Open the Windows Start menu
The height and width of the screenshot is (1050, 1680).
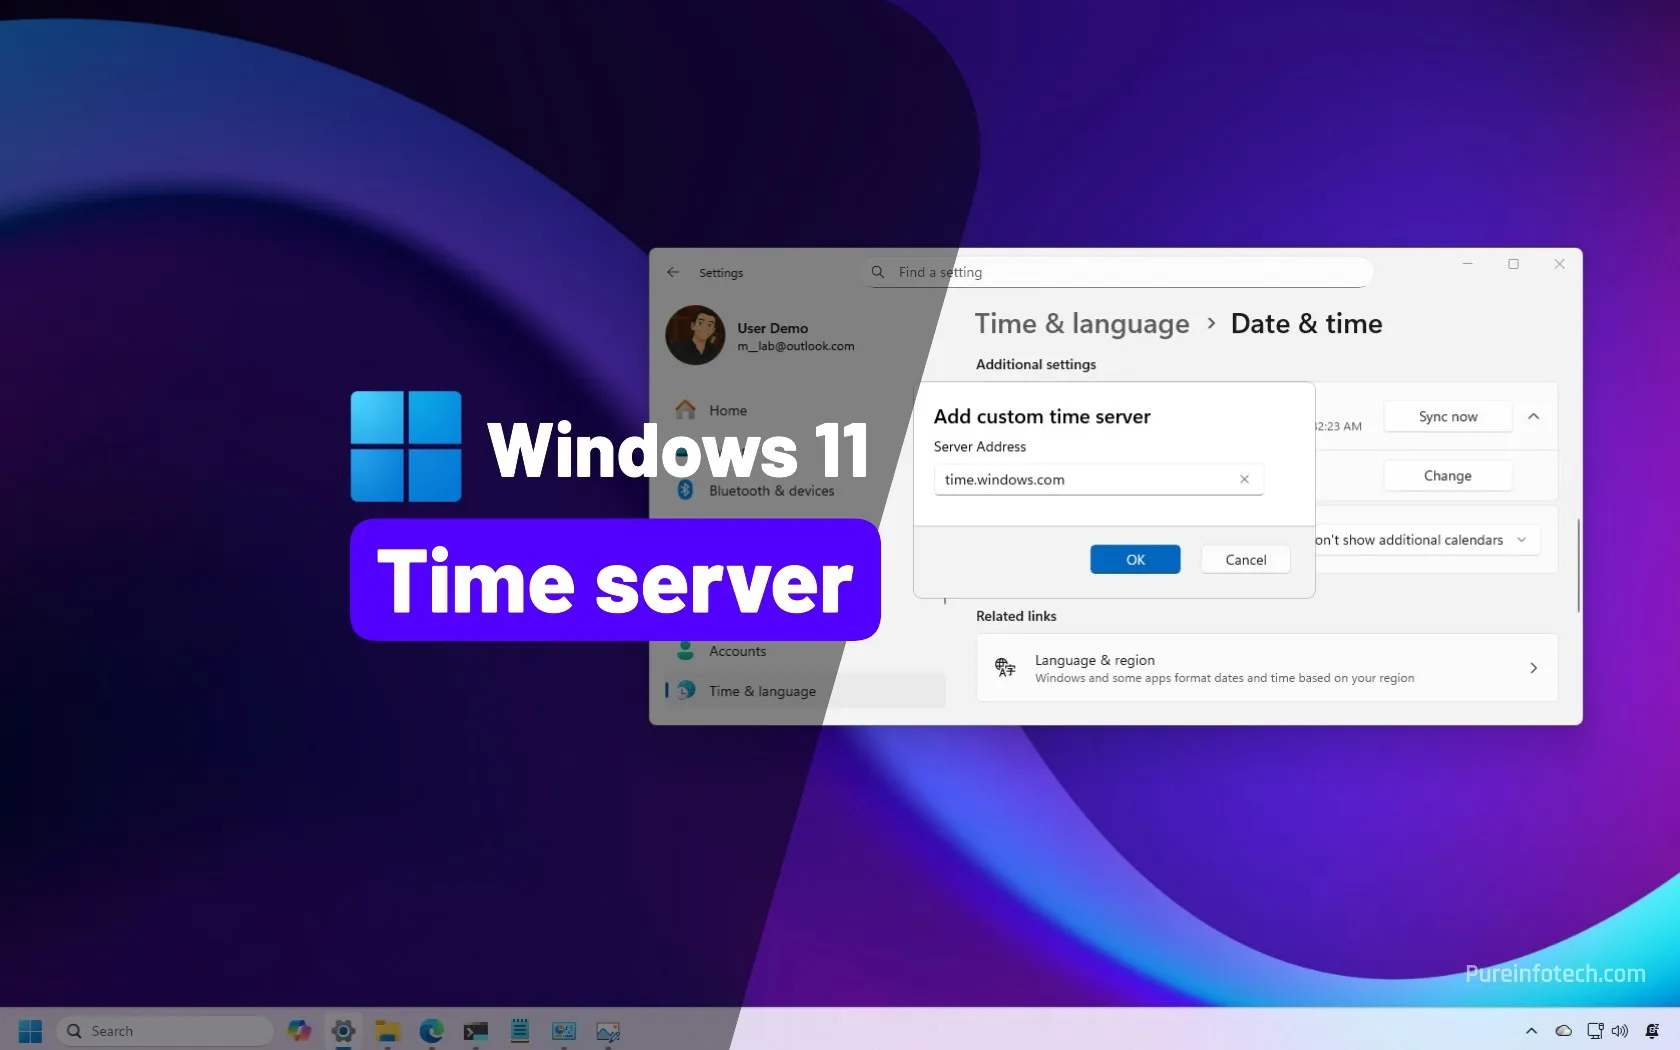[30, 1031]
